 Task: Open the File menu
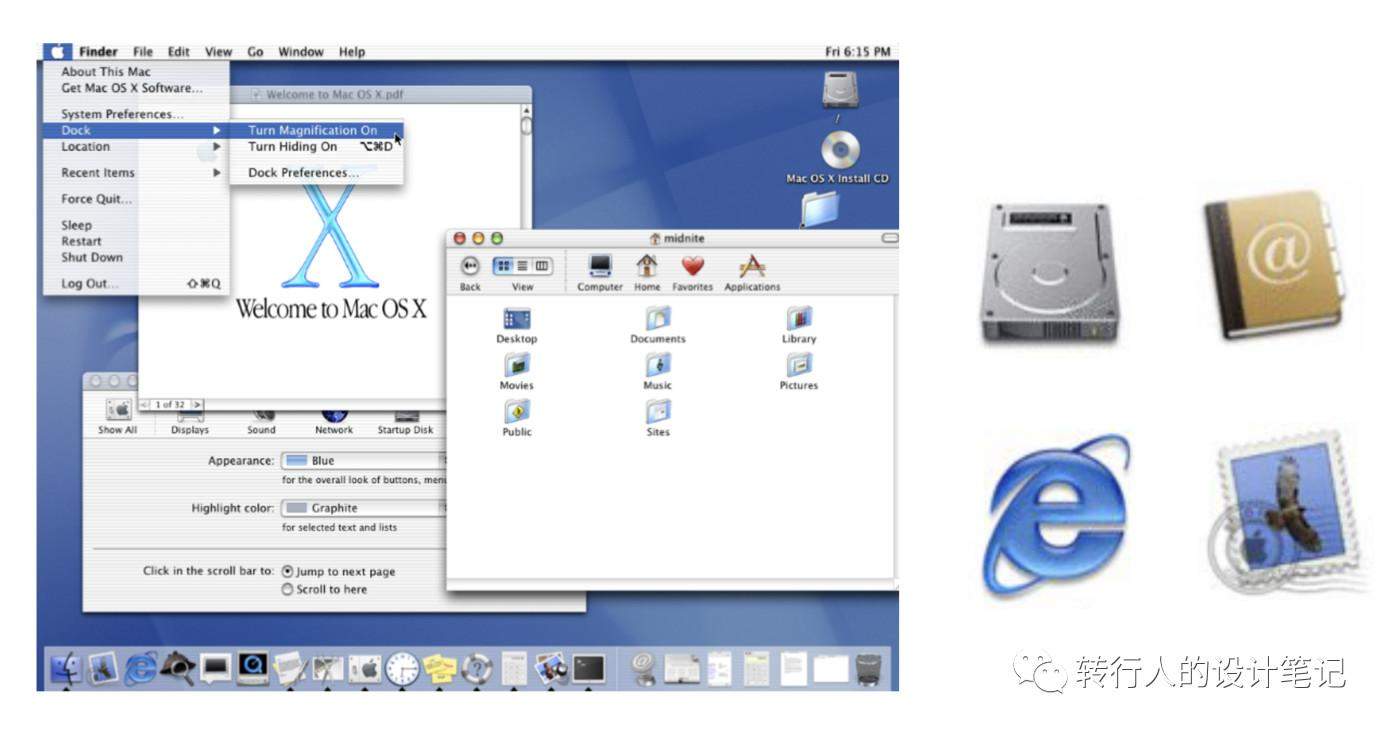click(x=143, y=52)
